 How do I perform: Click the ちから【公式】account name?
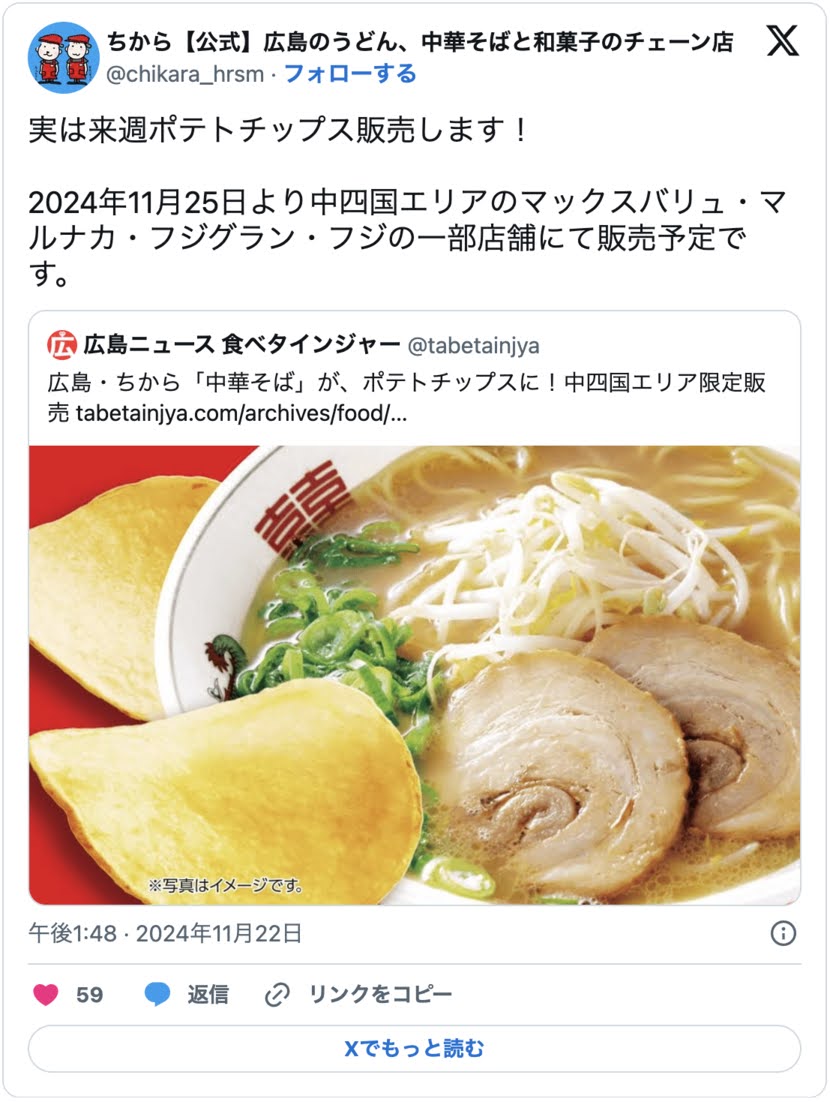coord(420,42)
